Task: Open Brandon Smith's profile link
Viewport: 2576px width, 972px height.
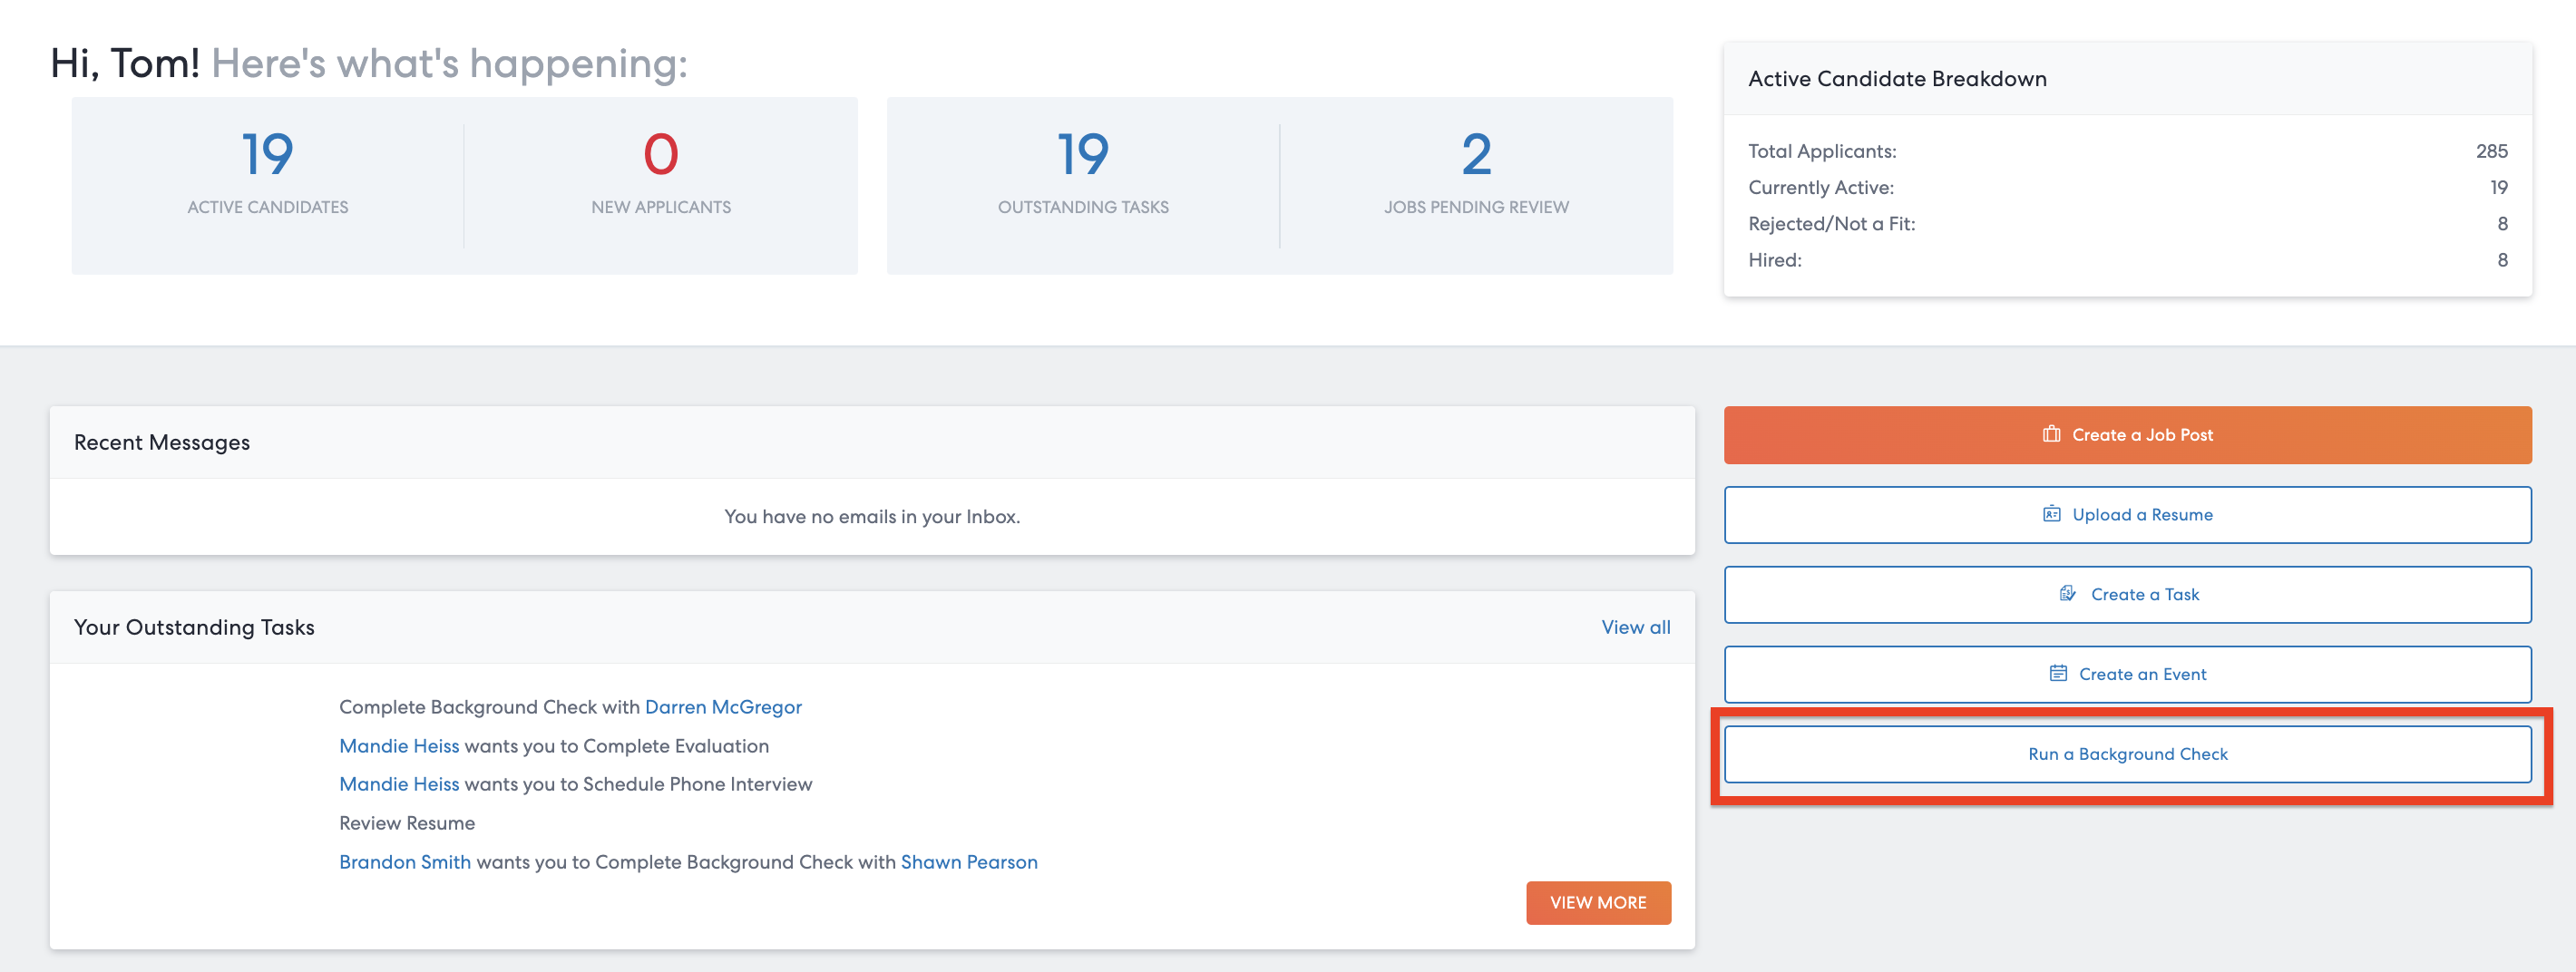Action: pyautogui.click(x=404, y=862)
